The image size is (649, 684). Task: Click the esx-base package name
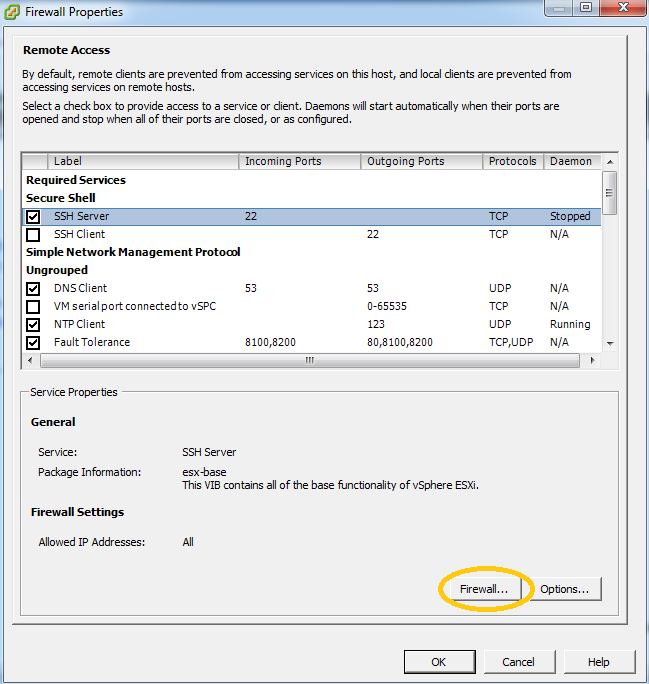[x=204, y=472]
